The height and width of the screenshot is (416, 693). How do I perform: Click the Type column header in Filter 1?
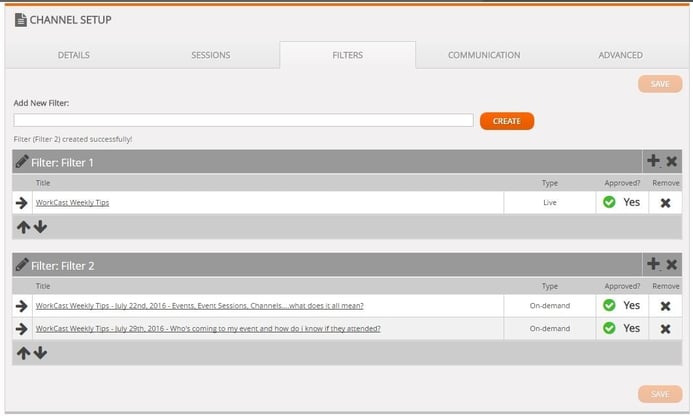tap(550, 183)
